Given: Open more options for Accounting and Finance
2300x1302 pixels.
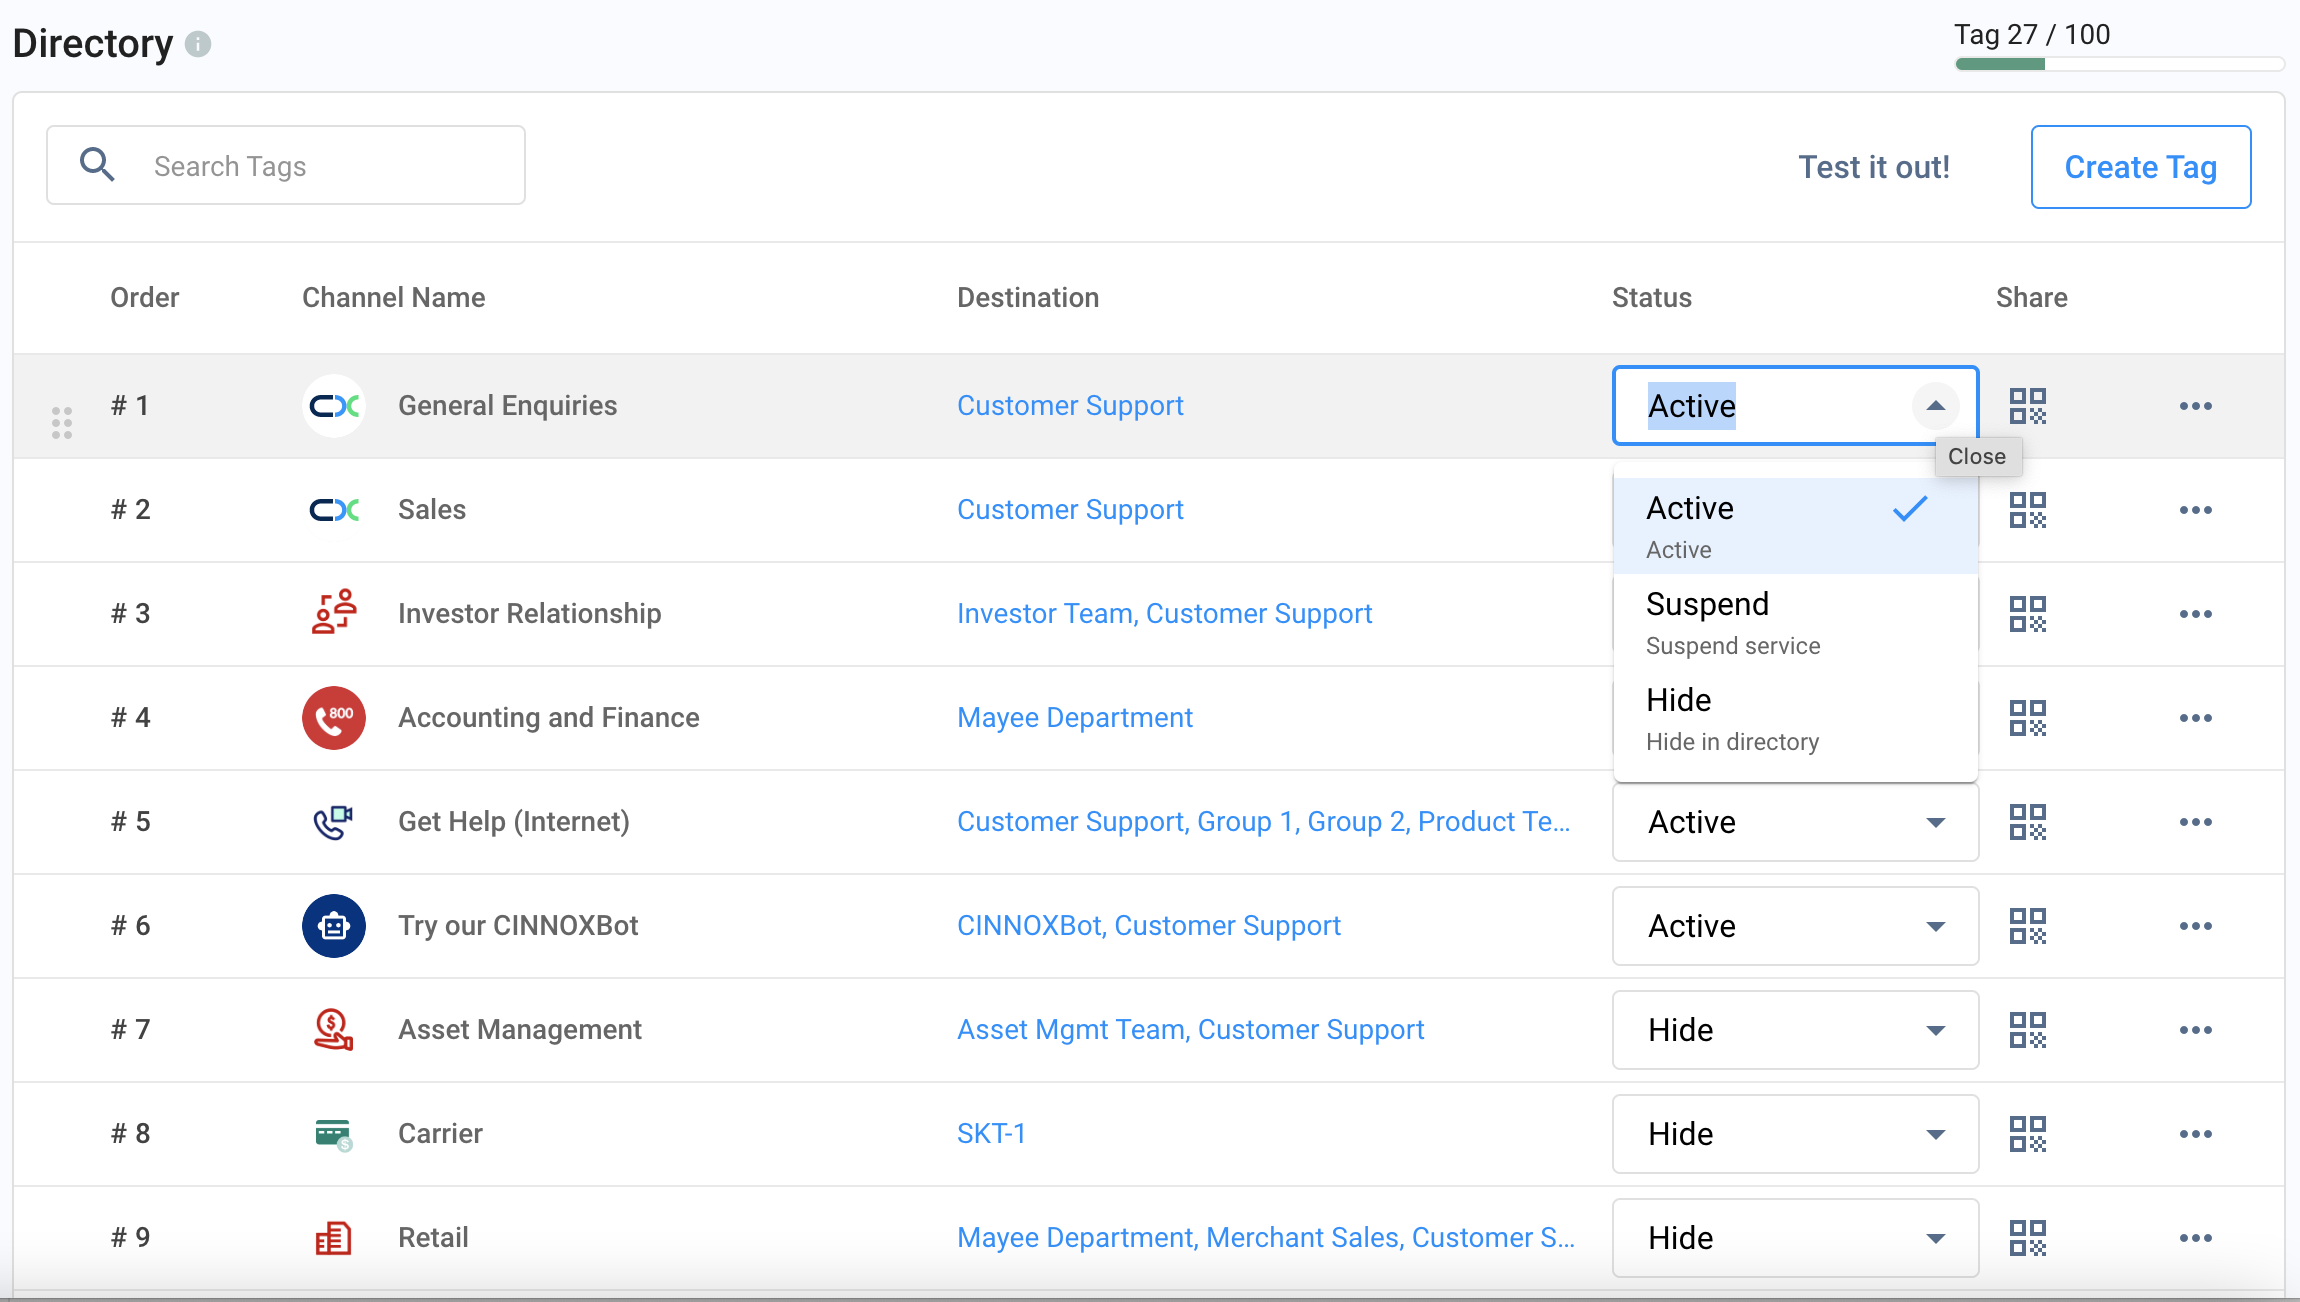Looking at the screenshot, I should point(2196,718).
